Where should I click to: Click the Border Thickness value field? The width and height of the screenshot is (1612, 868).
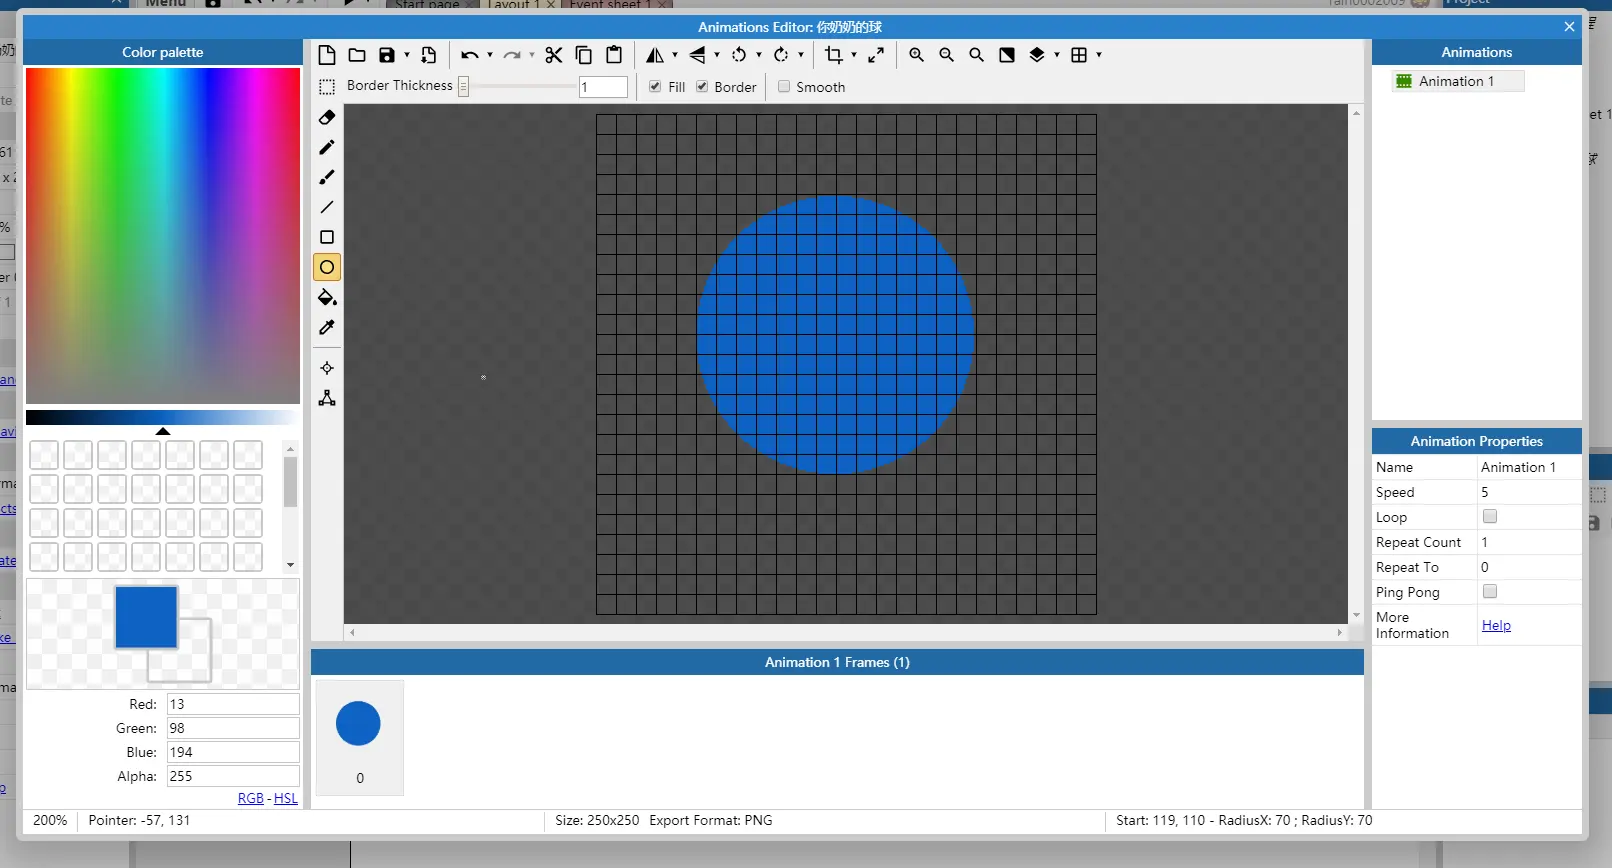click(x=603, y=87)
